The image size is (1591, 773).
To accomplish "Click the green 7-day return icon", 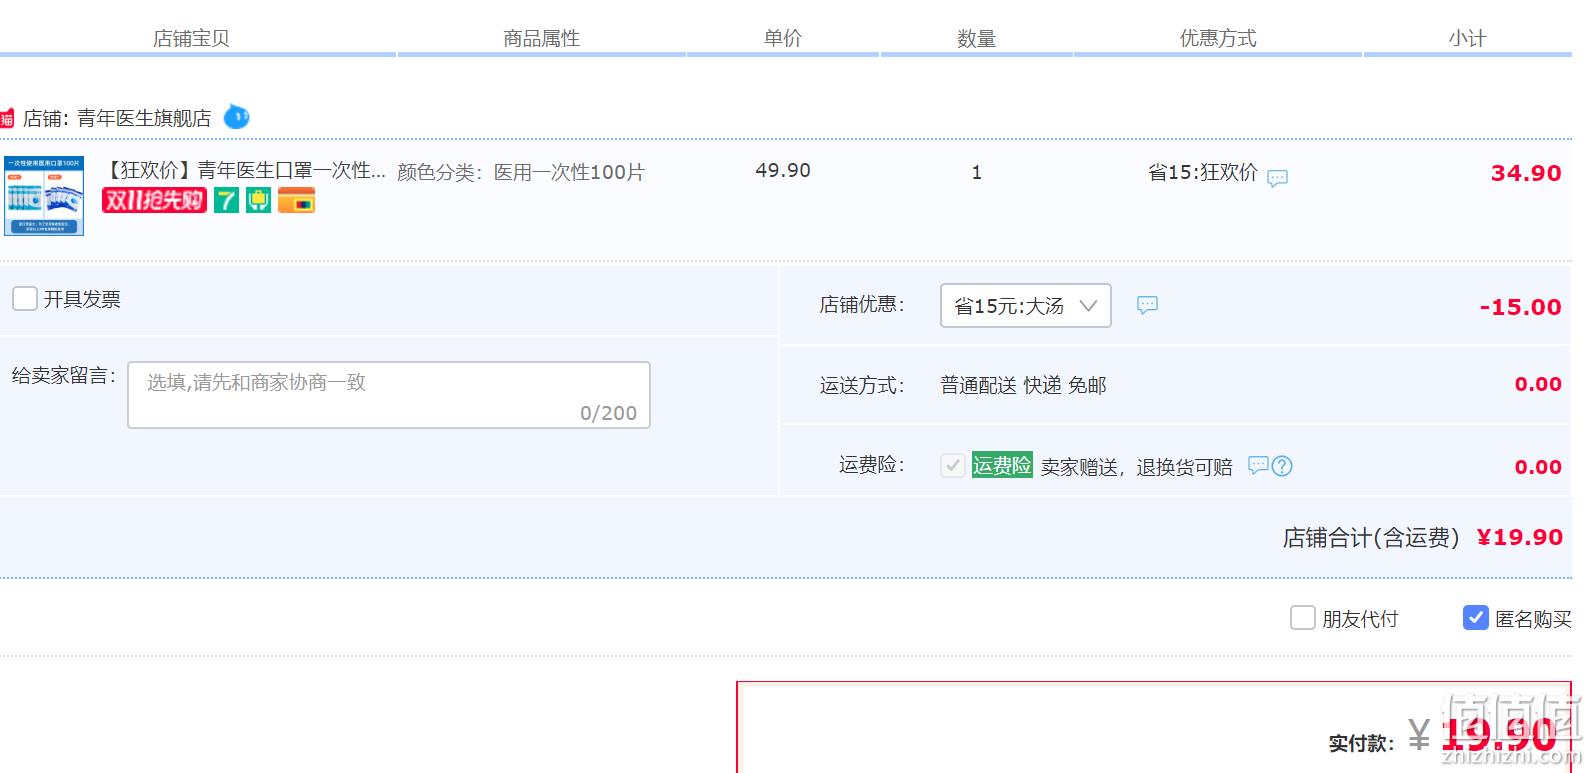I will [227, 200].
